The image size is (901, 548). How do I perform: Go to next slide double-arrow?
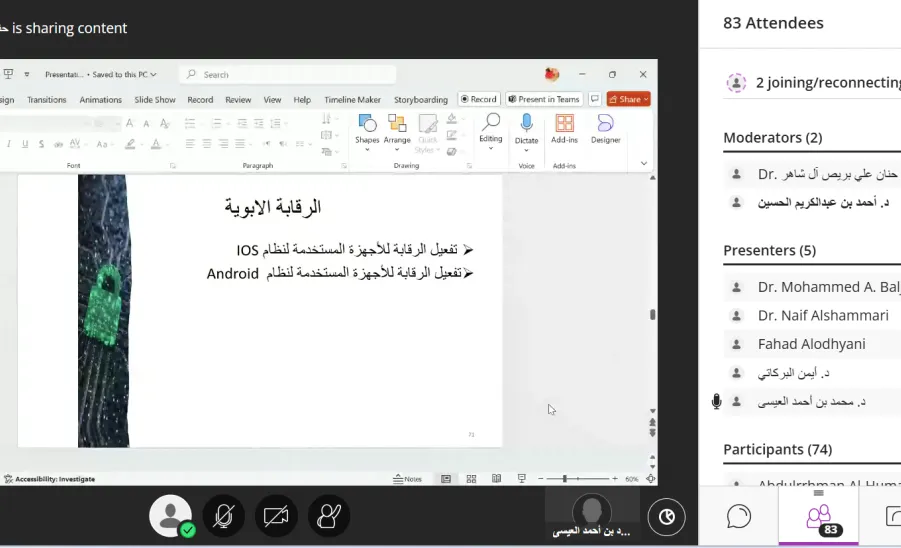[653, 433]
